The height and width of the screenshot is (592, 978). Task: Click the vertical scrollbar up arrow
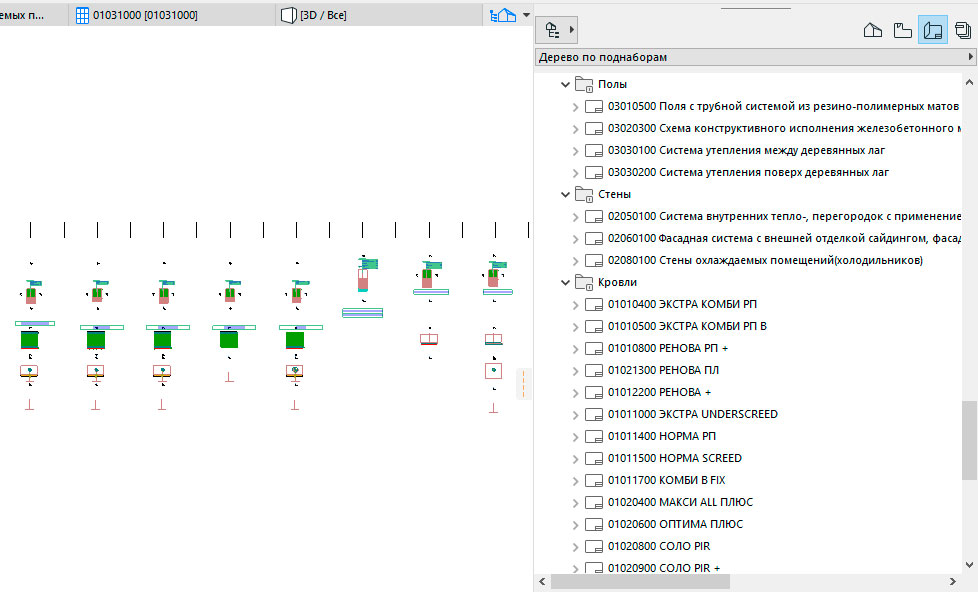pos(969,82)
